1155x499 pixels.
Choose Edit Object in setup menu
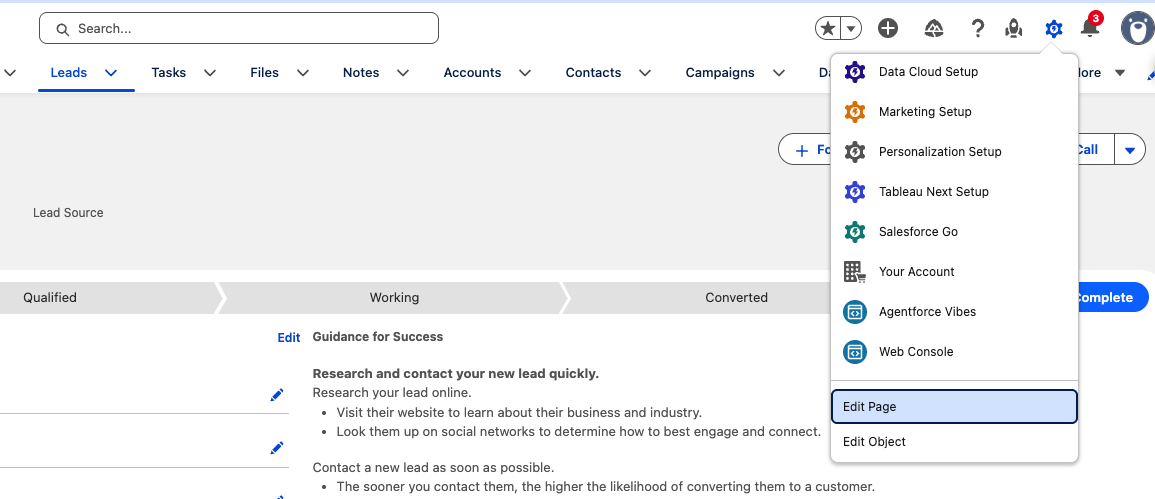pyautogui.click(x=954, y=442)
